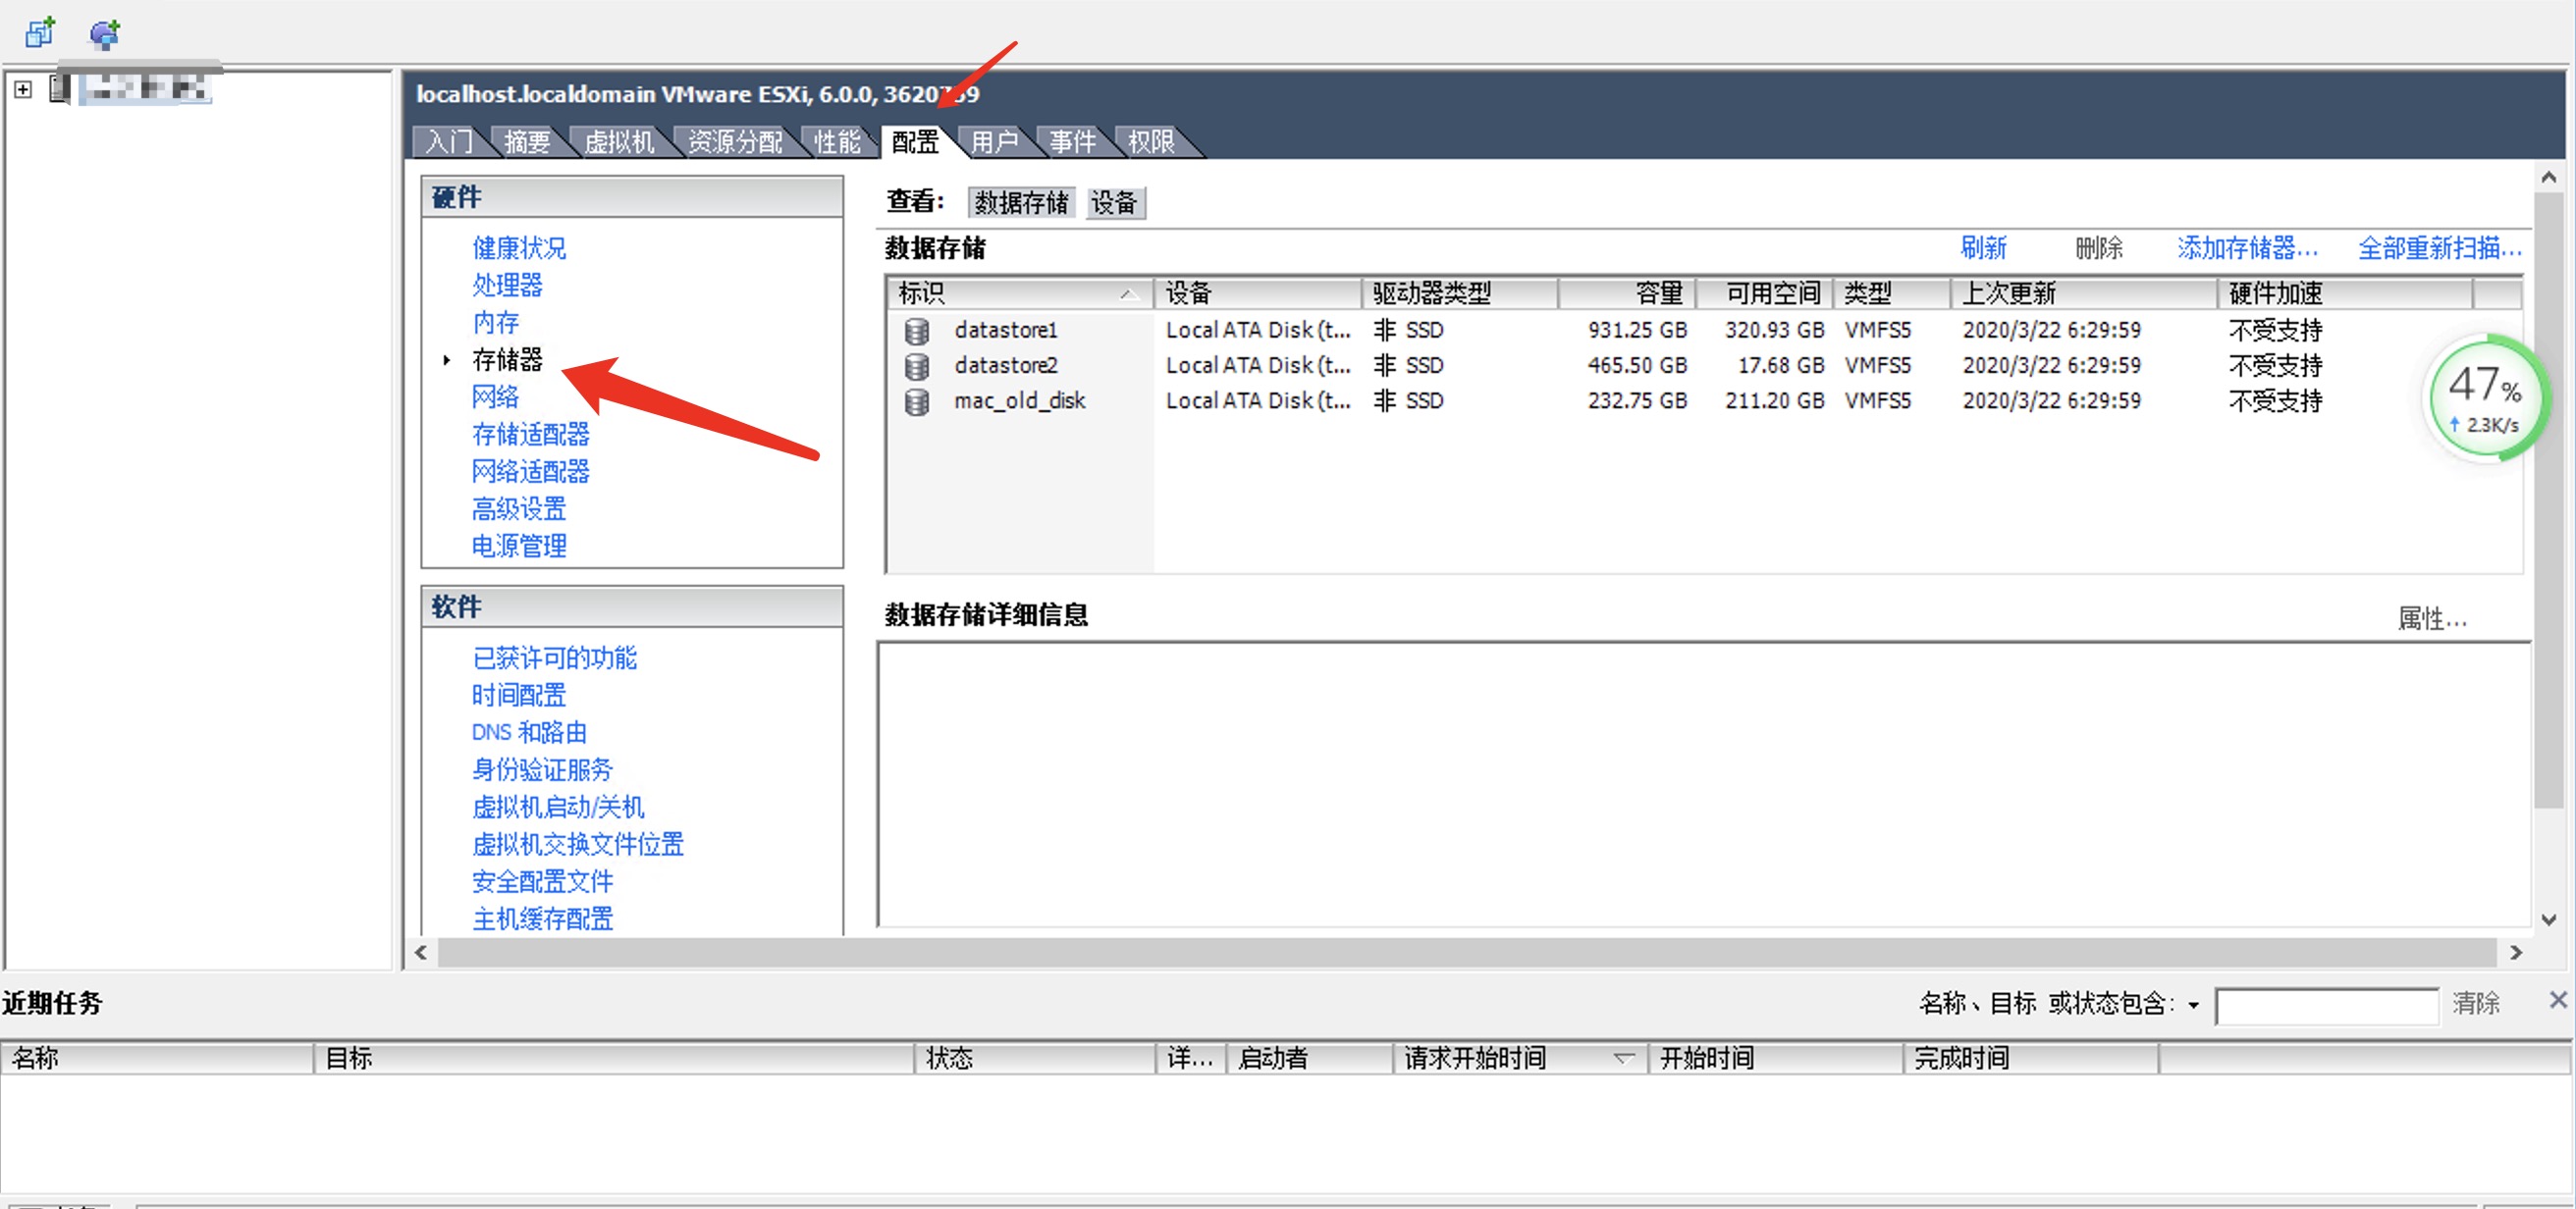Click 清除 to clear task filter
The image size is (2576, 1209).
pos(2476,1003)
